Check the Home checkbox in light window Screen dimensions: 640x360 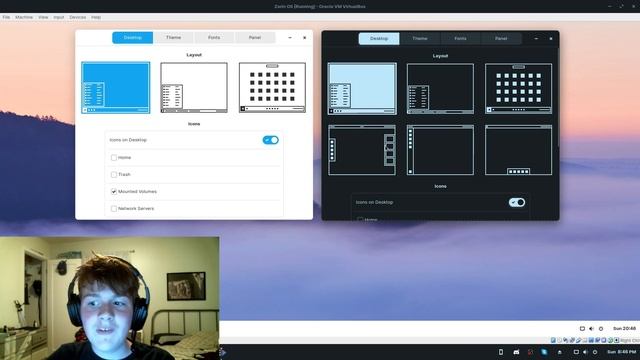114,158
